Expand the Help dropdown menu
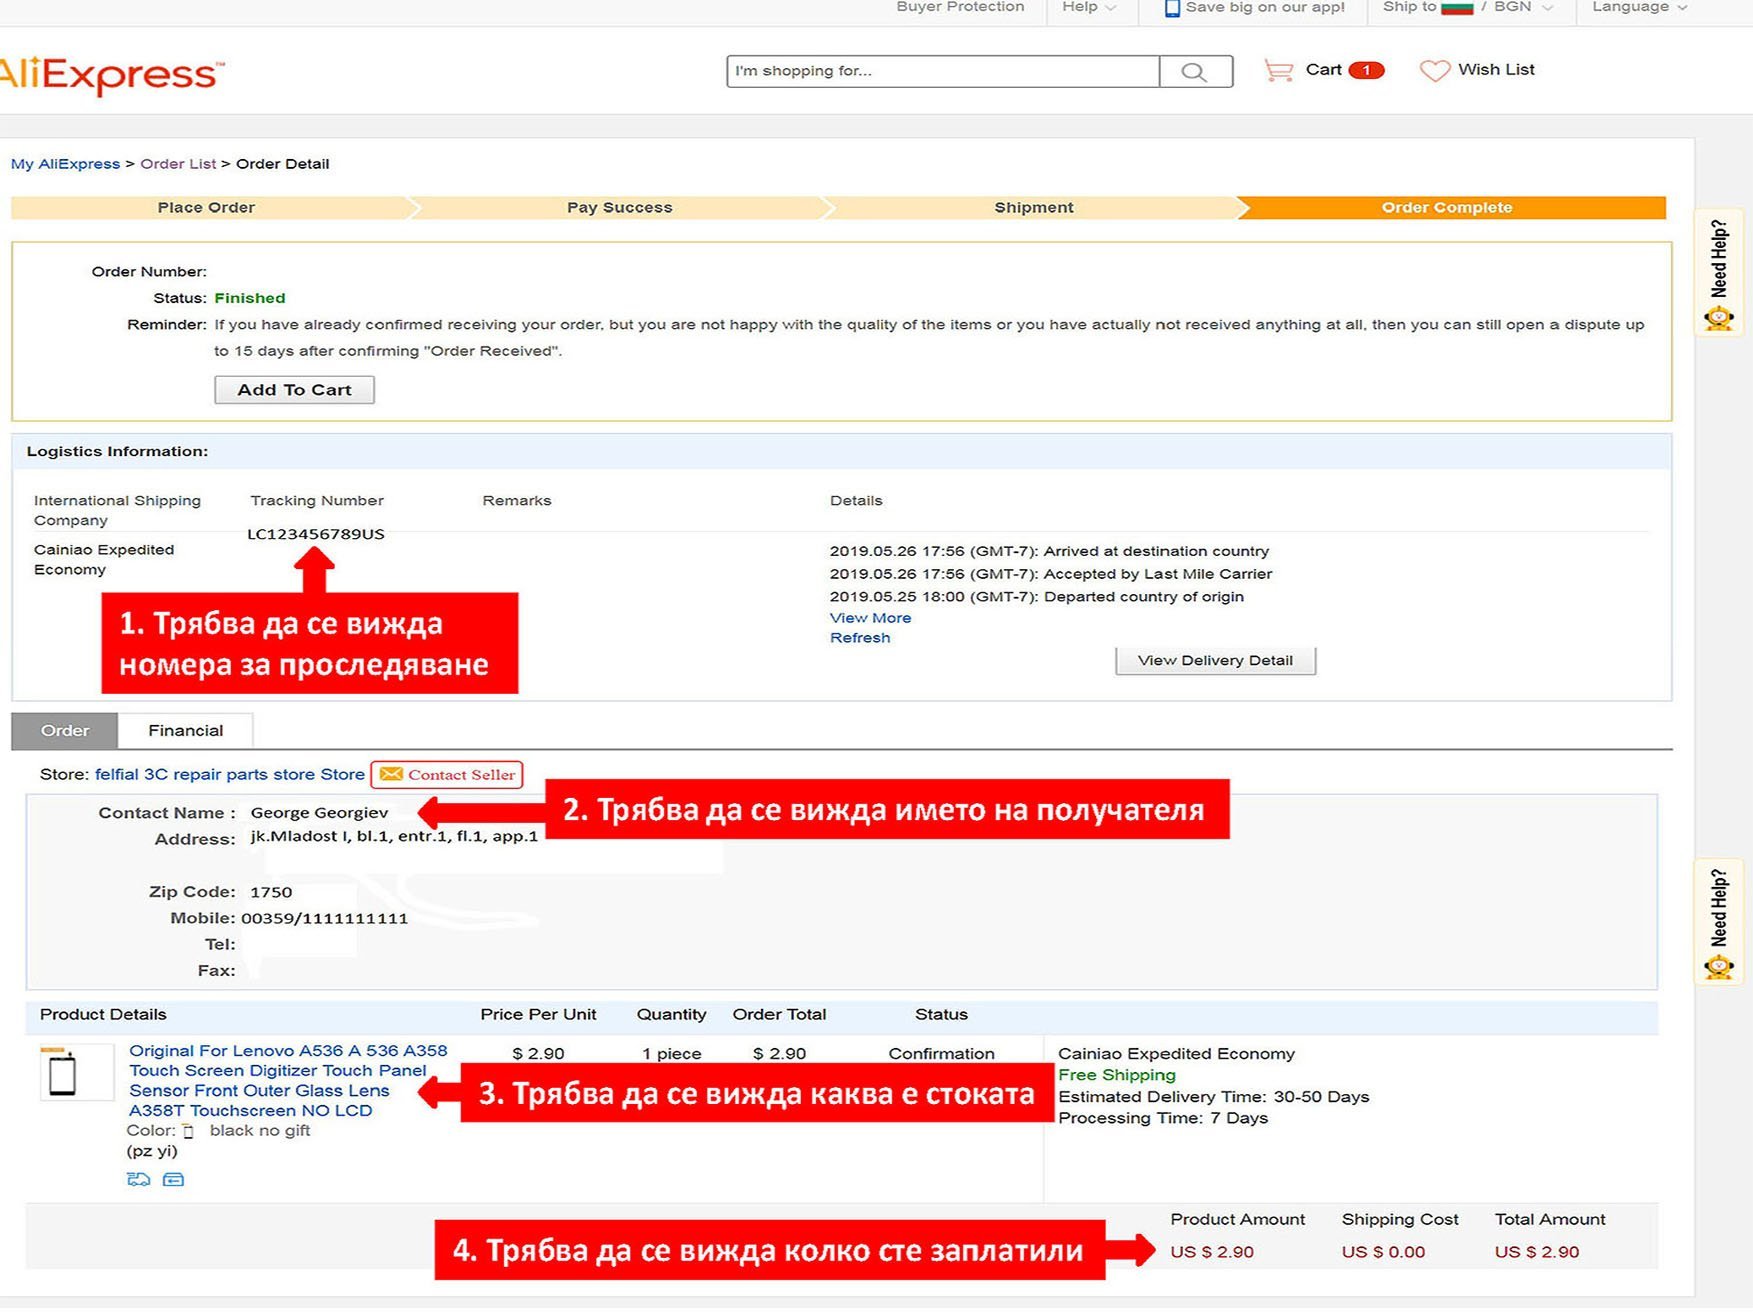The height and width of the screenshot is (1312, 1753). pos(1089,8)
